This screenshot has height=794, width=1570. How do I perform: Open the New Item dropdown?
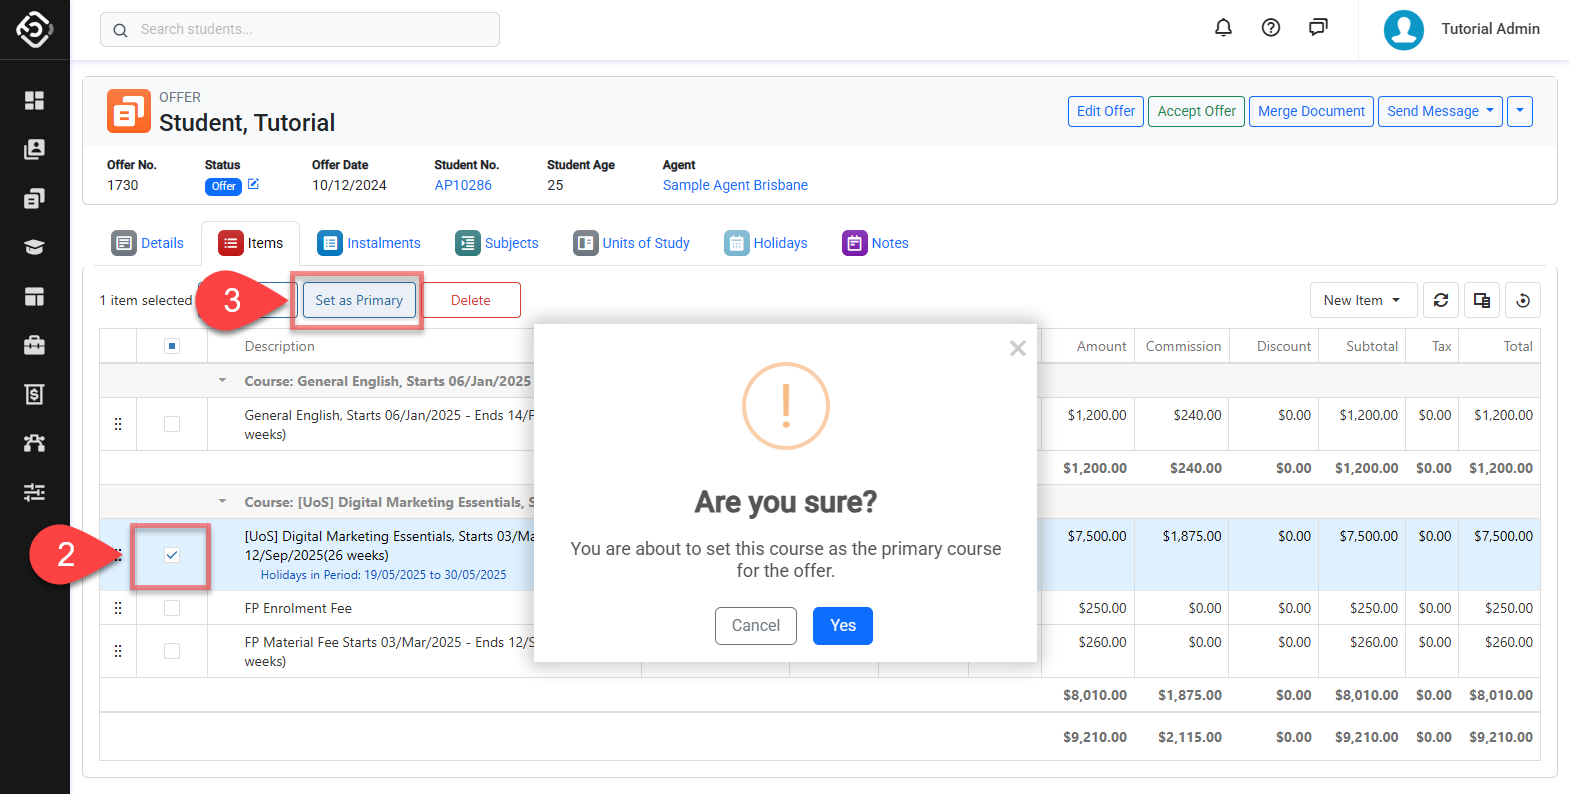1362,300
